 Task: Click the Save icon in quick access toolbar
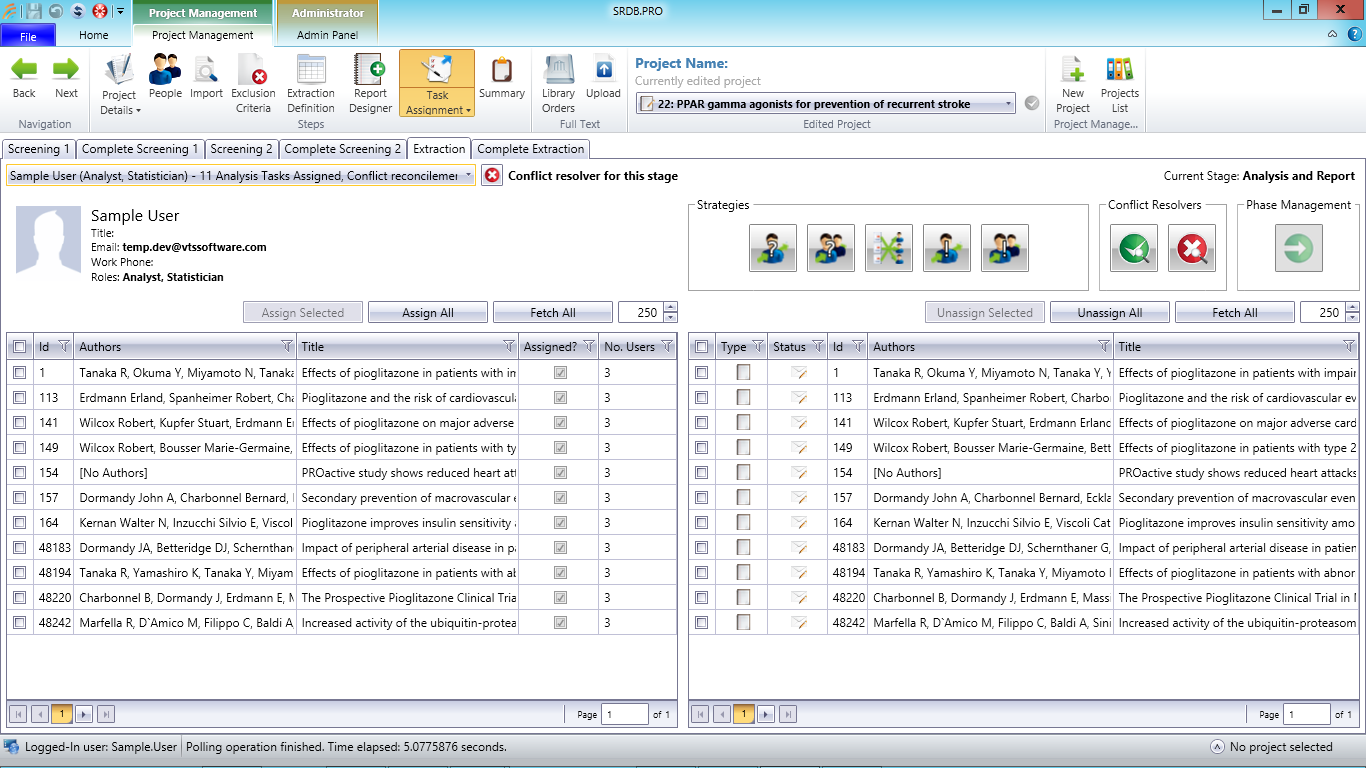point(34,11)
